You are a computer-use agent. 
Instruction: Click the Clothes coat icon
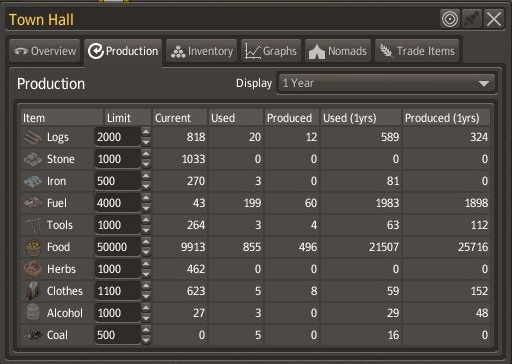[33, 291]
